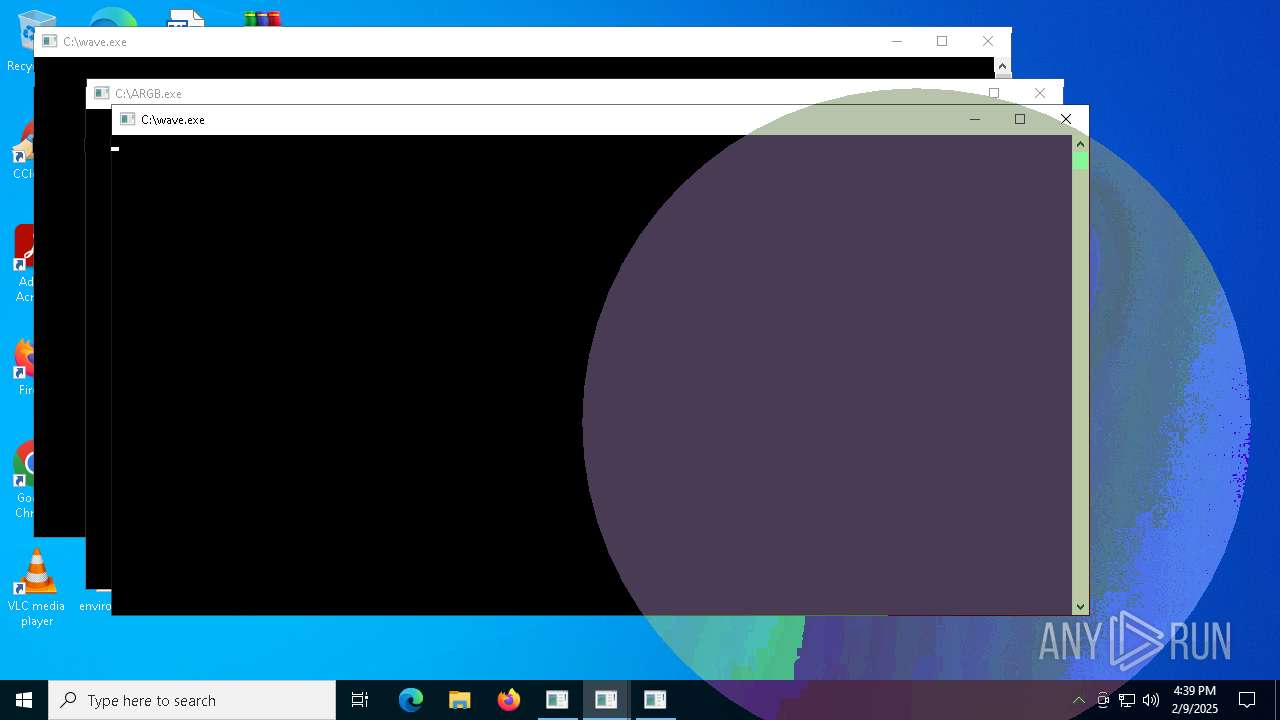Minimize the front wave.exe console window

pos(975,119)
